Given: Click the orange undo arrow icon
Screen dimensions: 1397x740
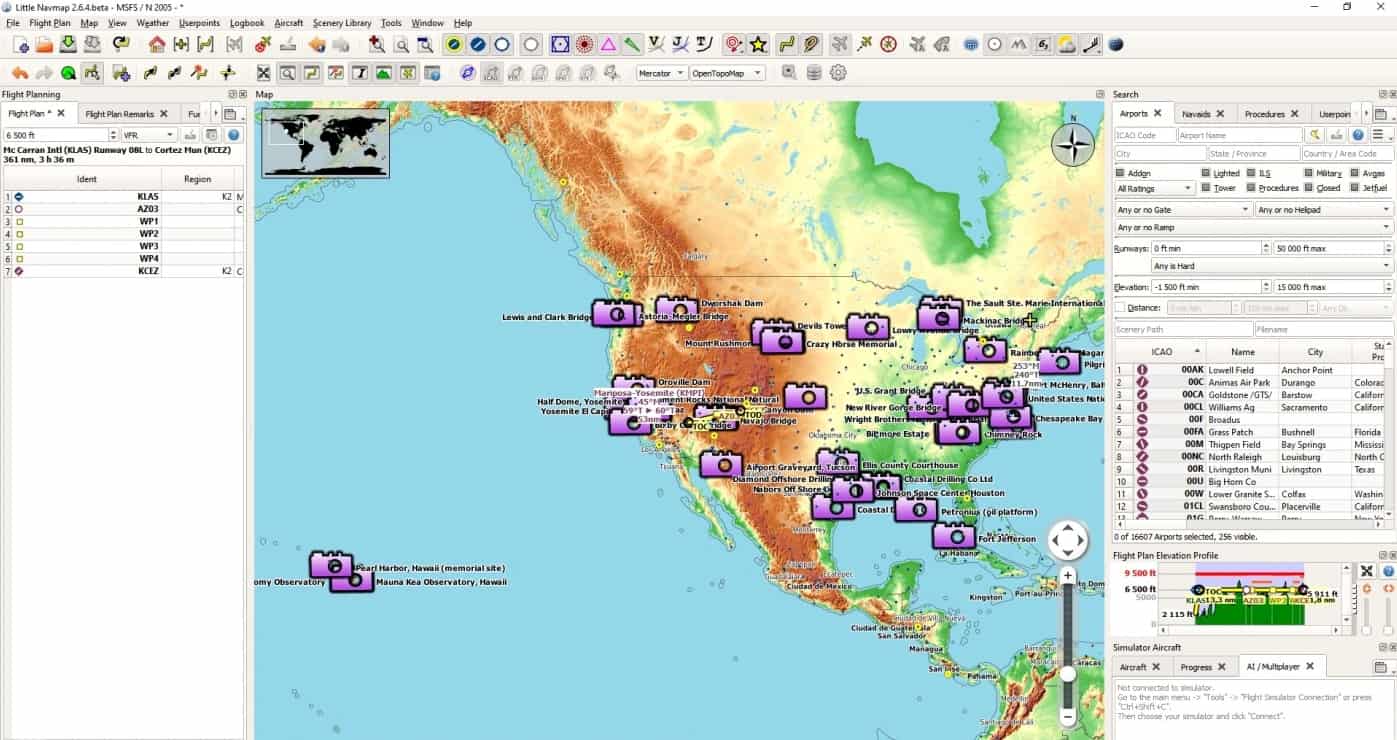Looking at the screenshot, I should pyautogui.click(x=20, y=73).
